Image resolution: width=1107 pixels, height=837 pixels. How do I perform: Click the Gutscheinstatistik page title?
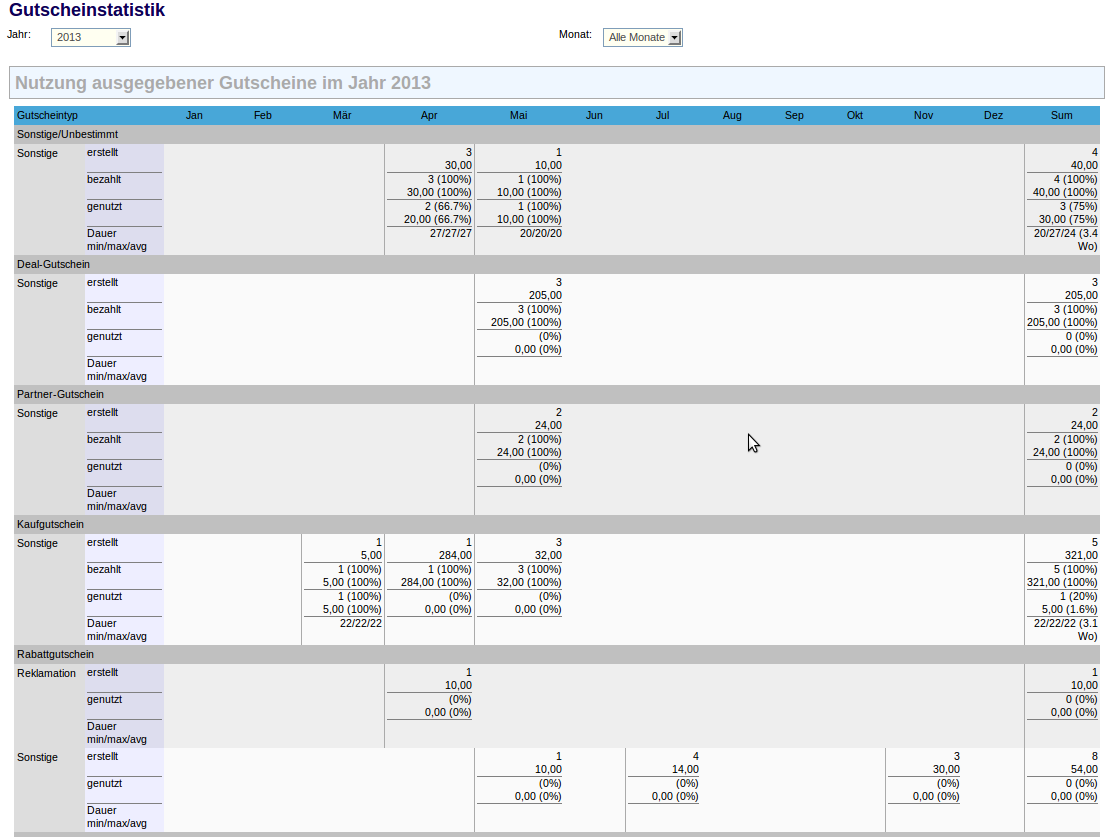coord(87,11)
